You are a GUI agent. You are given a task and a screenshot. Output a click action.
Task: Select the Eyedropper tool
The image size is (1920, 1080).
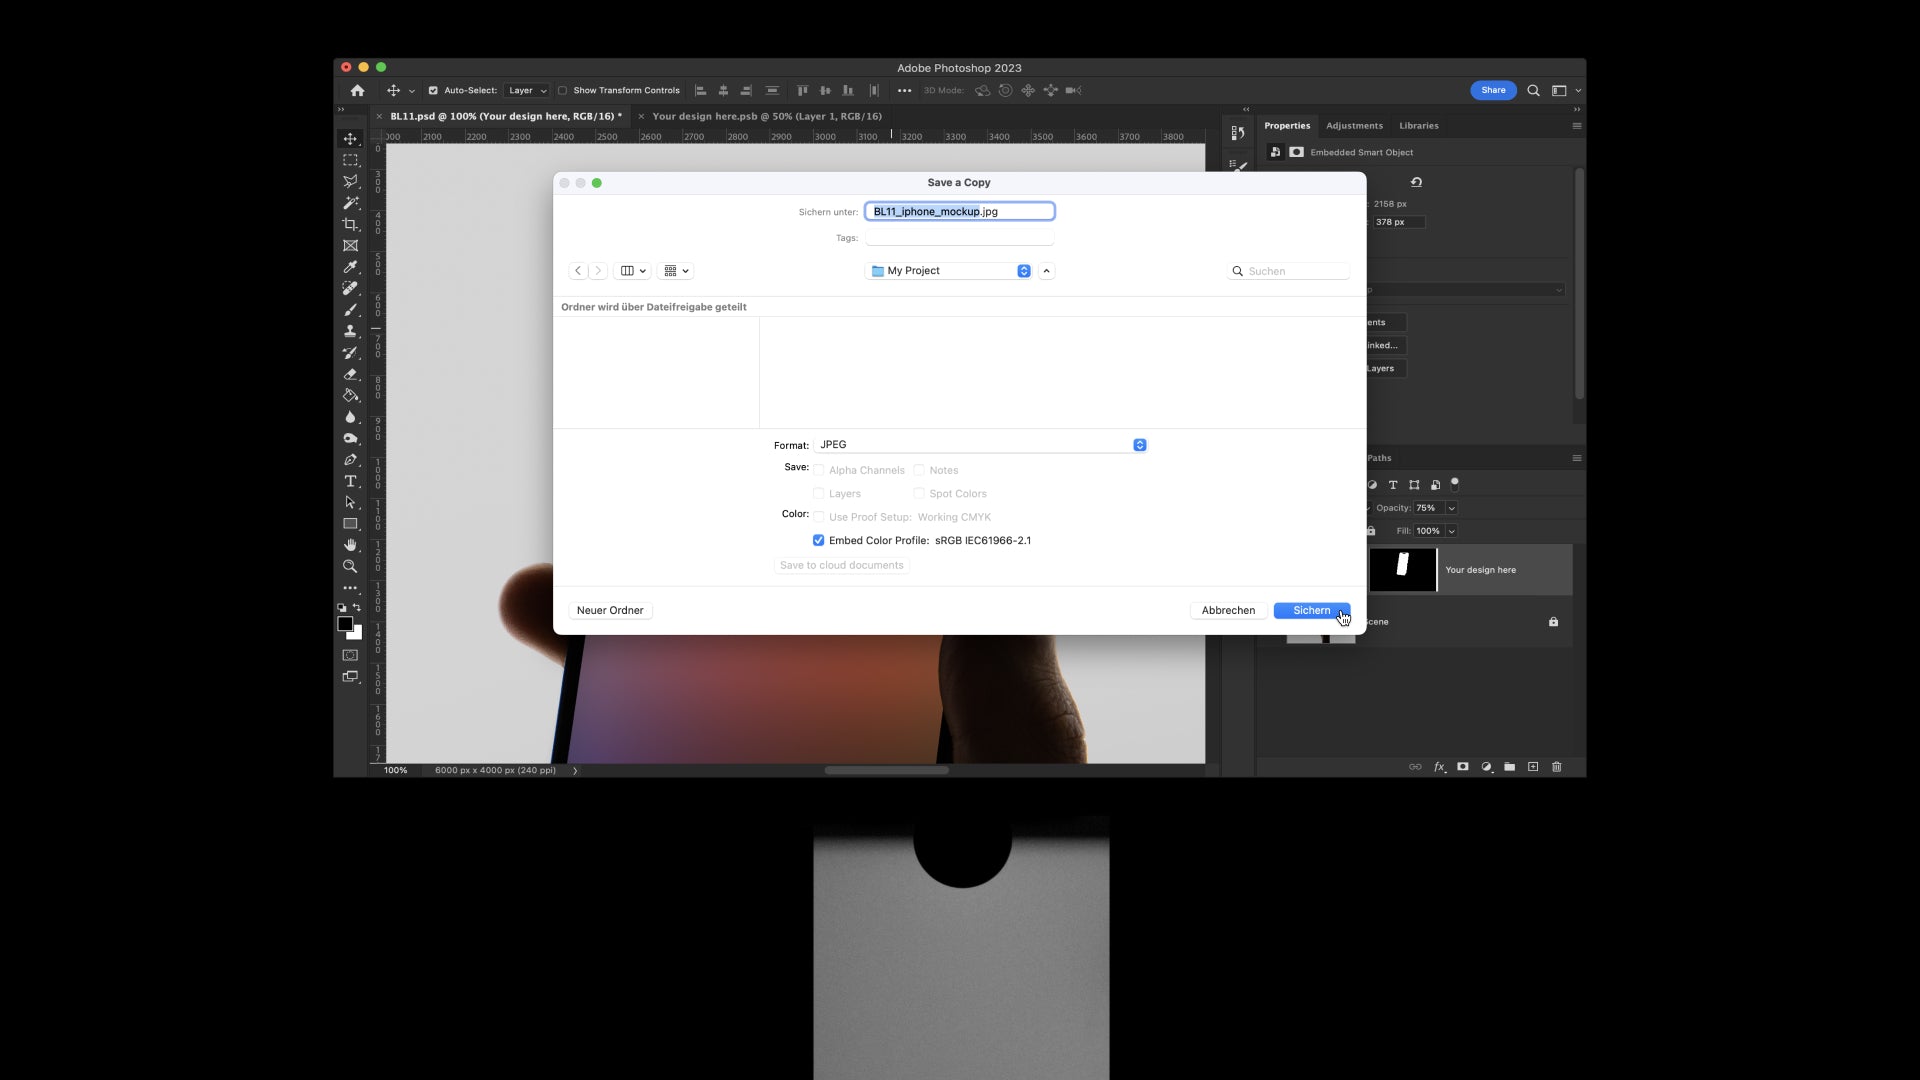pos(351,267)
